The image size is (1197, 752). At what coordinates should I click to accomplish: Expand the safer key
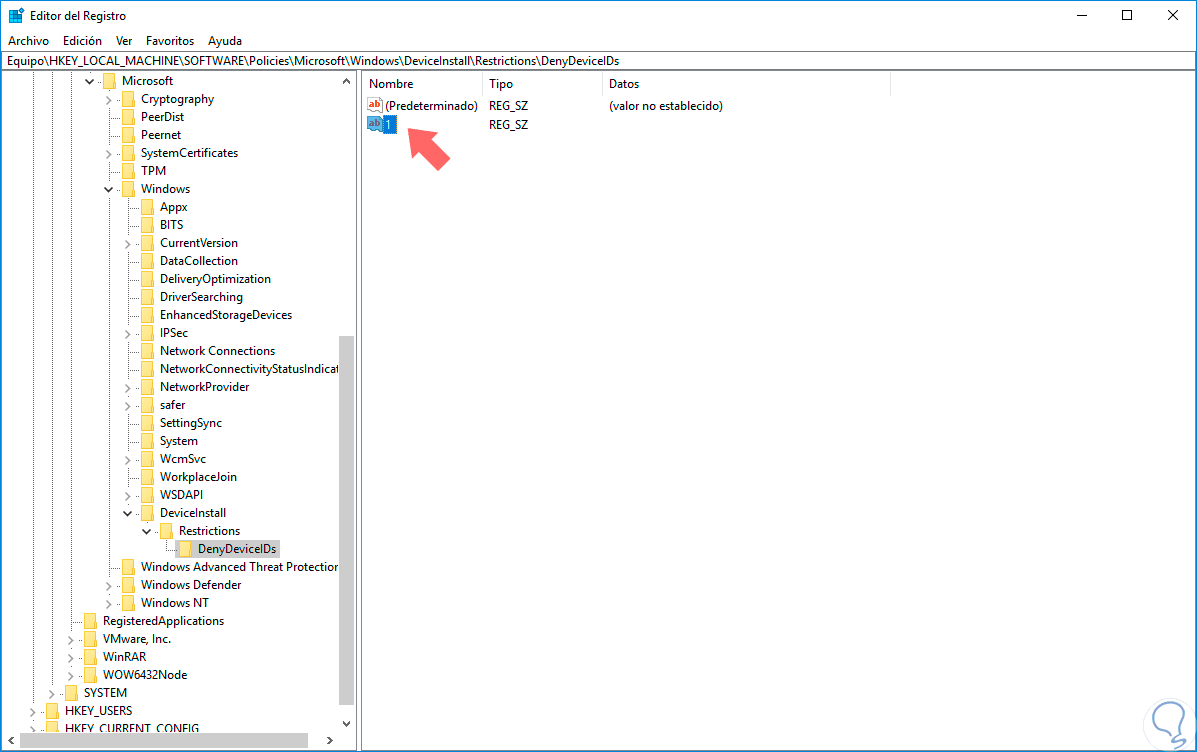point(127,406)
